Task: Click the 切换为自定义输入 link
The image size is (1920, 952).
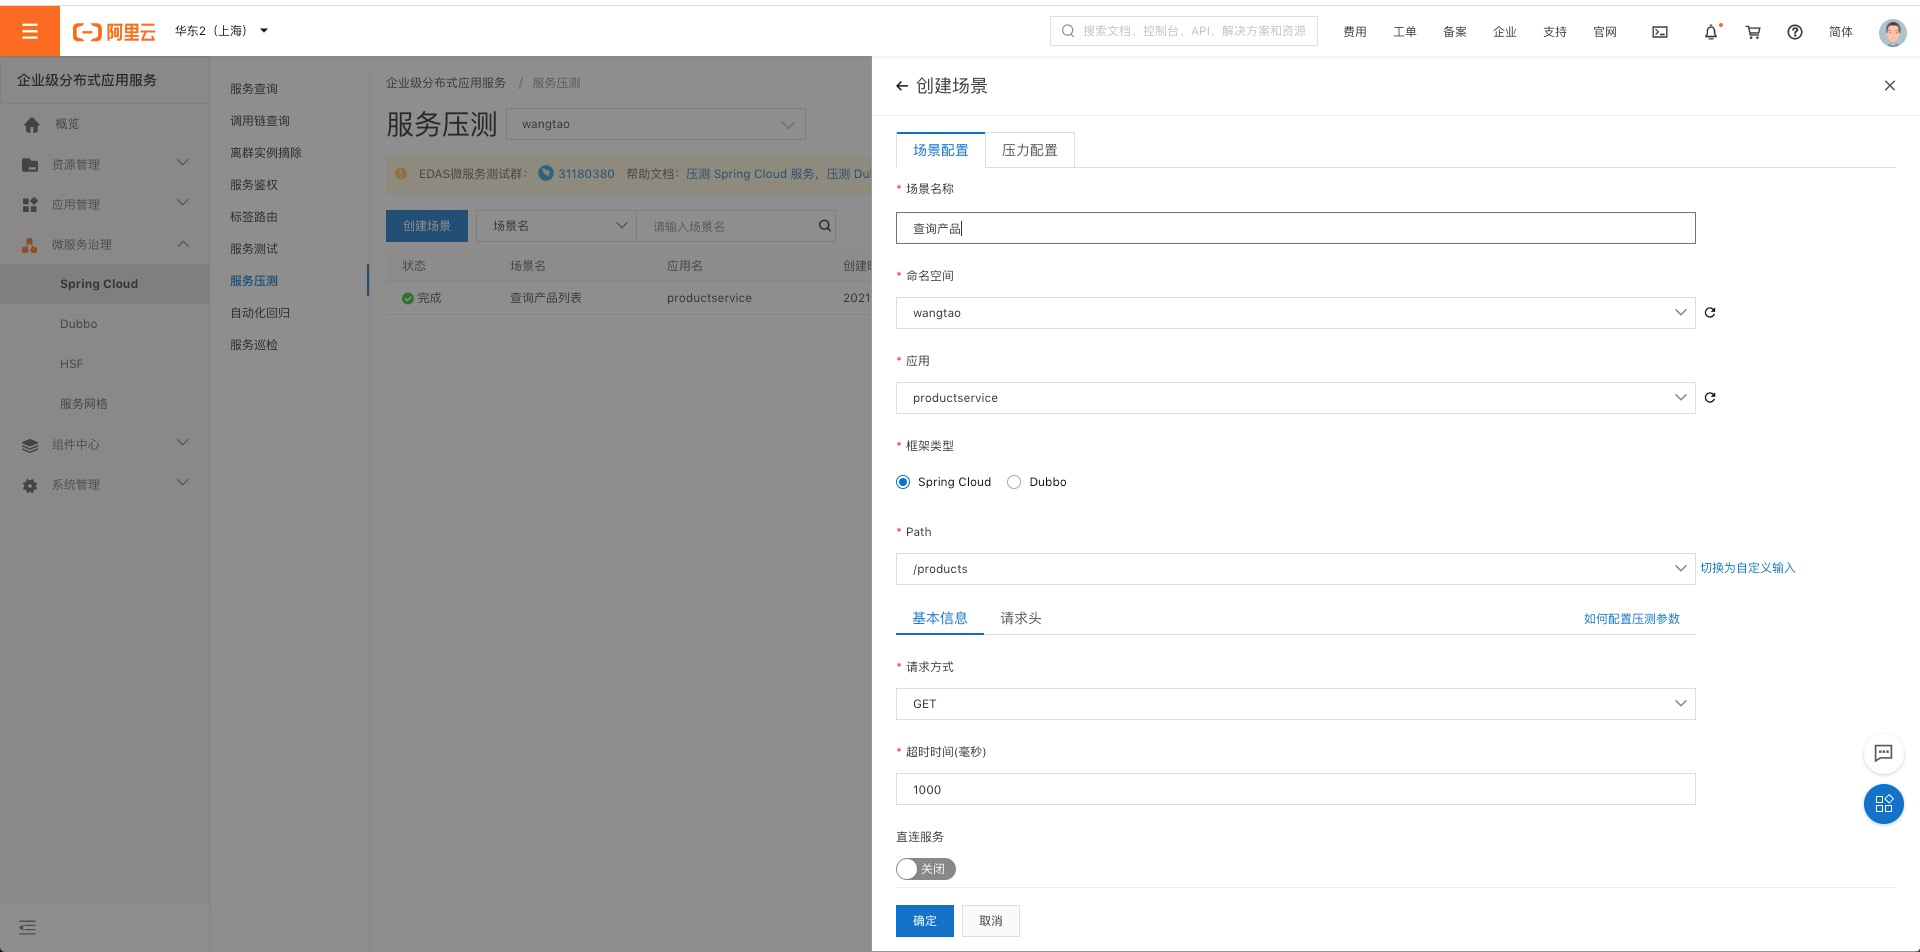Action: click(1748, 568)
